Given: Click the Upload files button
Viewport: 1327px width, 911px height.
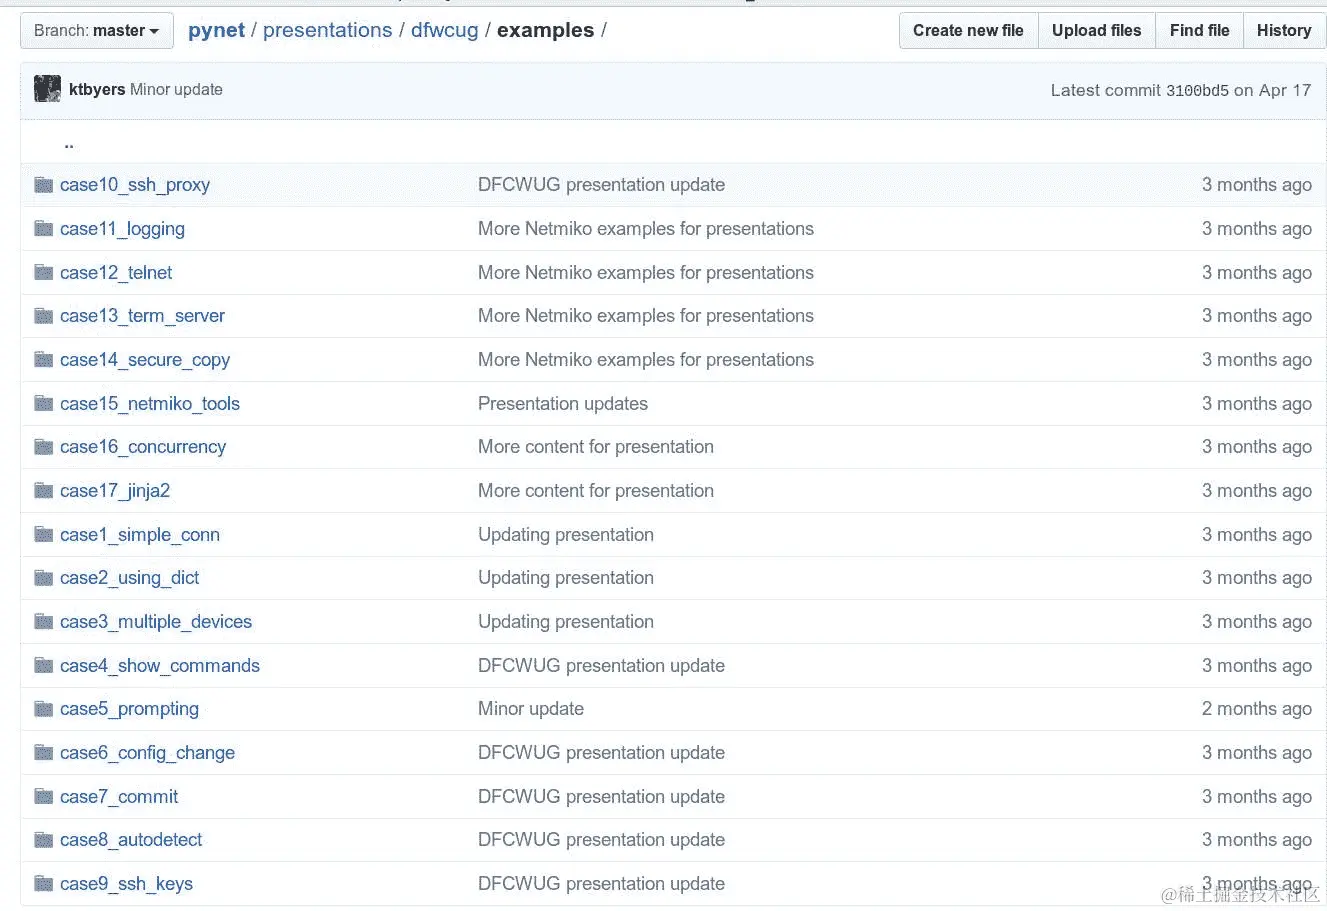Looking at the screenshot, I should pos(1096,30).
